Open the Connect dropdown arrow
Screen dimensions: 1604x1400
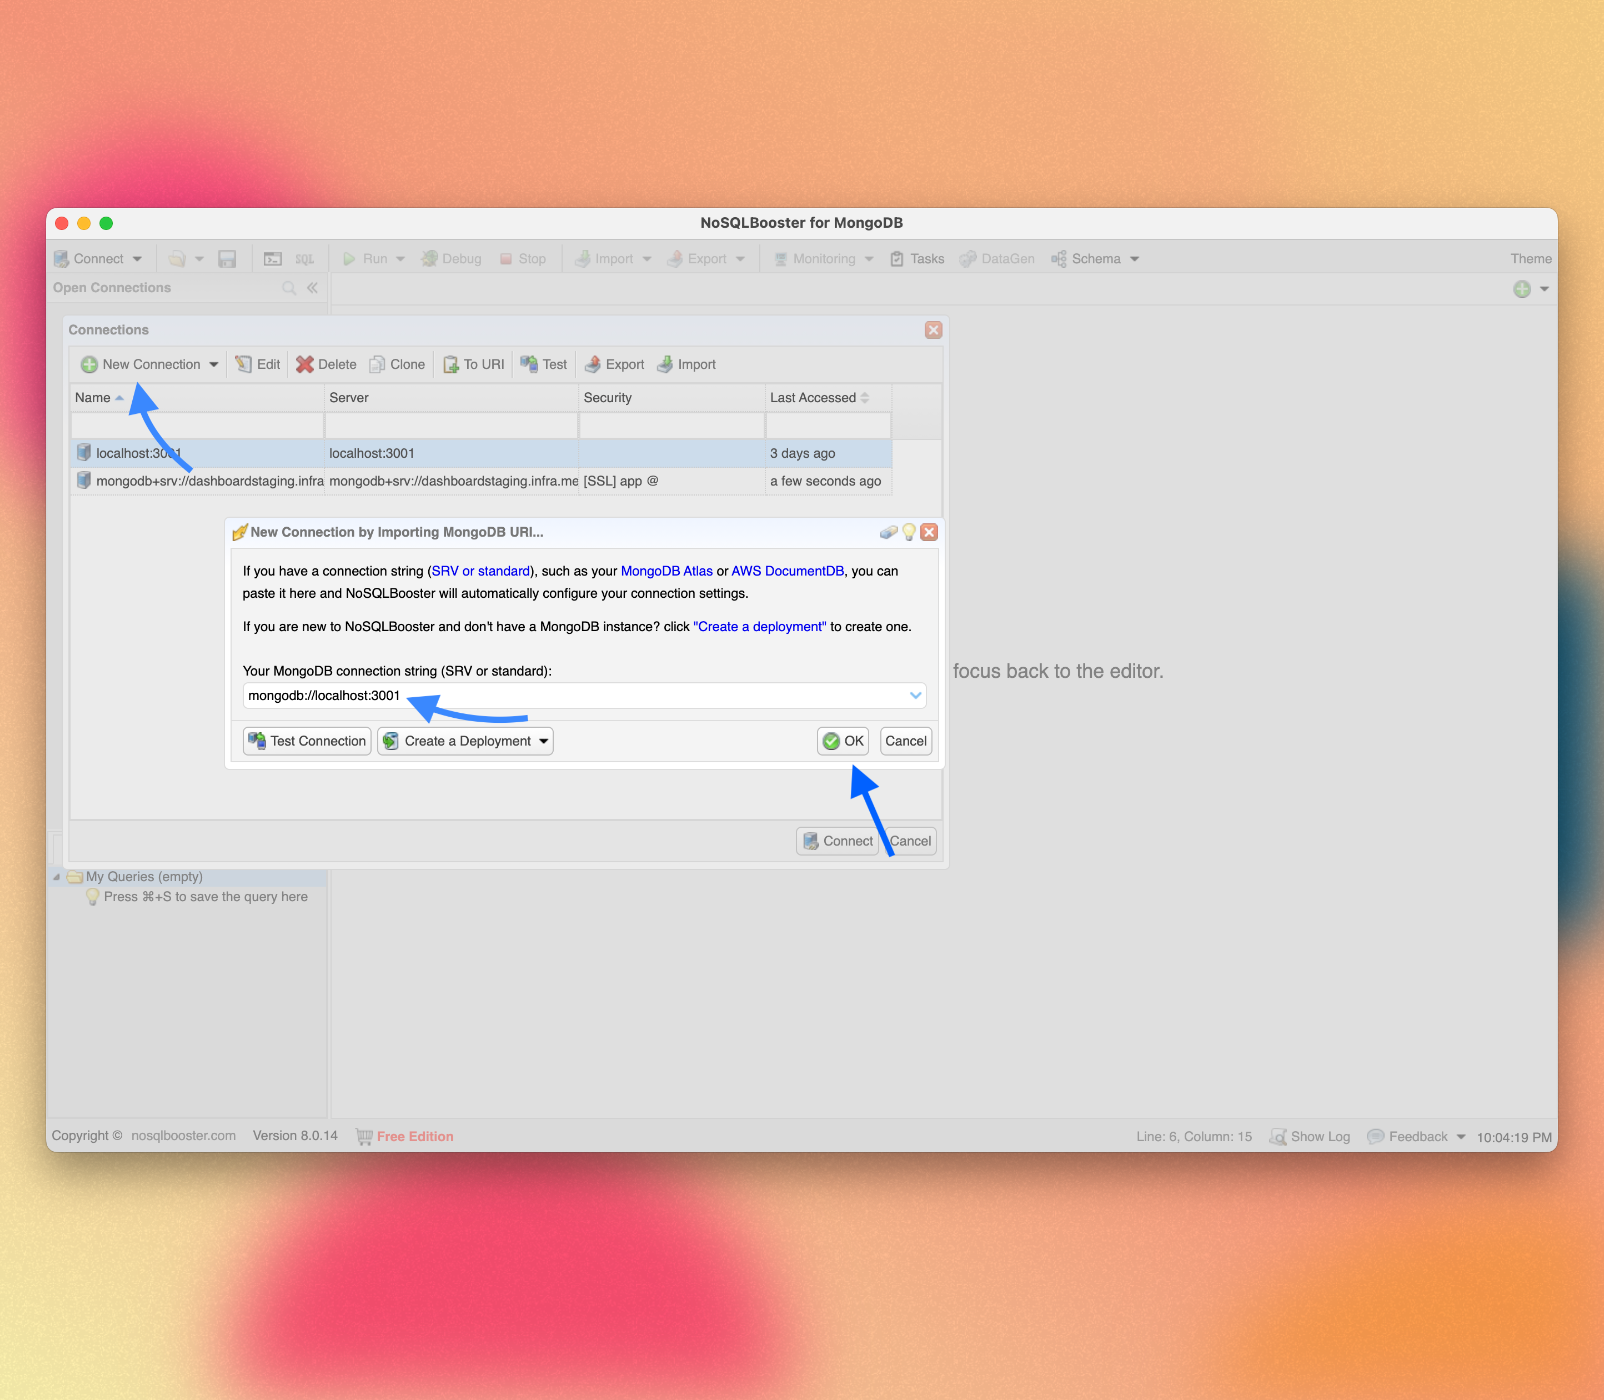click(x=137, y=259)
